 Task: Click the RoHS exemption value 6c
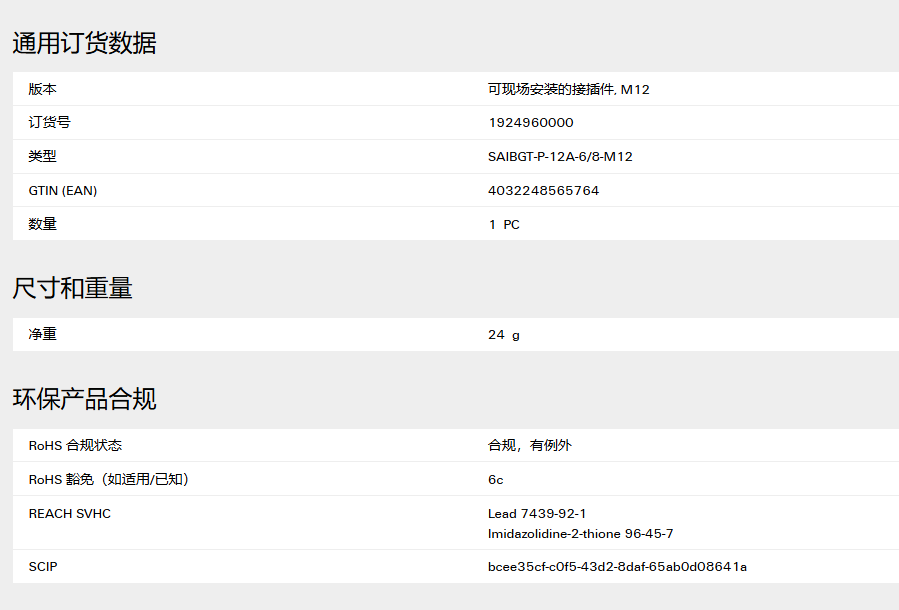(495, 480)
